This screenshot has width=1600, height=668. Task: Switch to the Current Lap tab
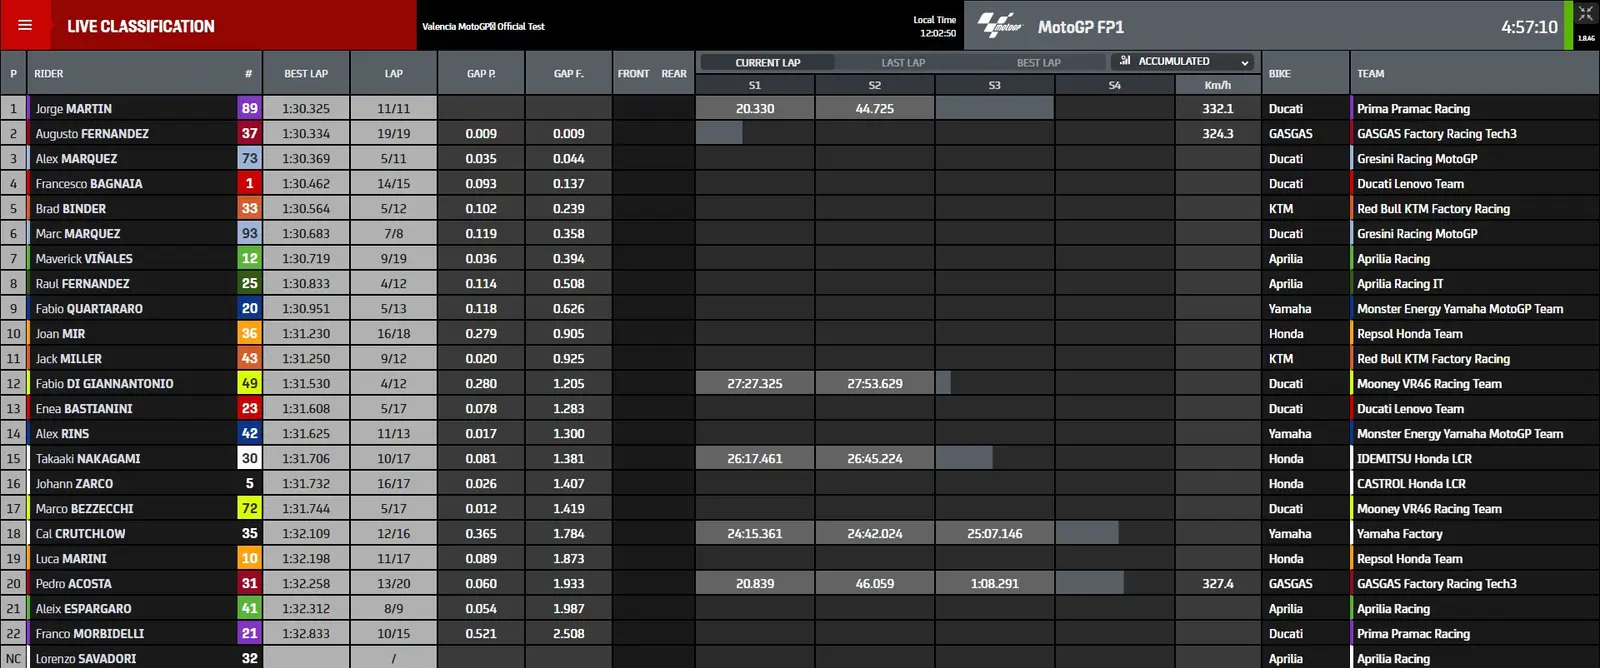pos(768,62)
